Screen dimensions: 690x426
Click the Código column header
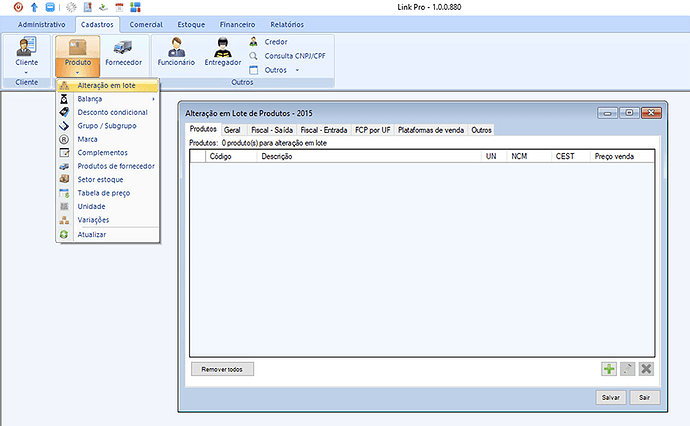point(231,156)
